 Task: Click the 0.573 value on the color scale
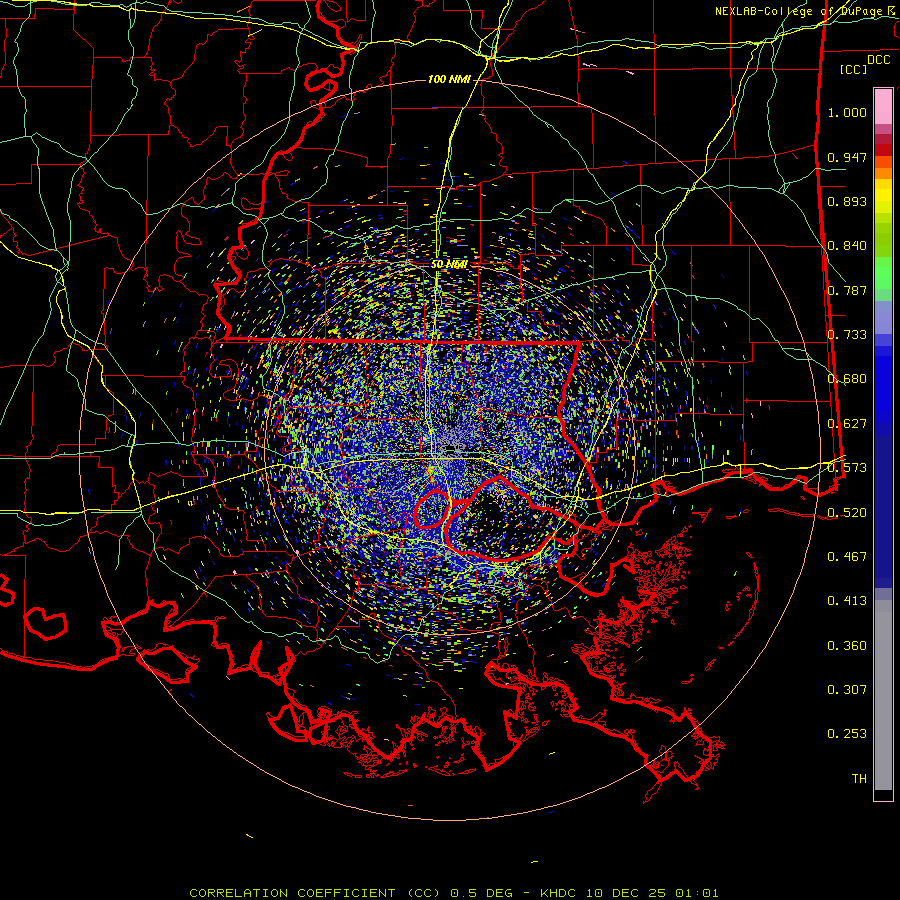[847, 468]
